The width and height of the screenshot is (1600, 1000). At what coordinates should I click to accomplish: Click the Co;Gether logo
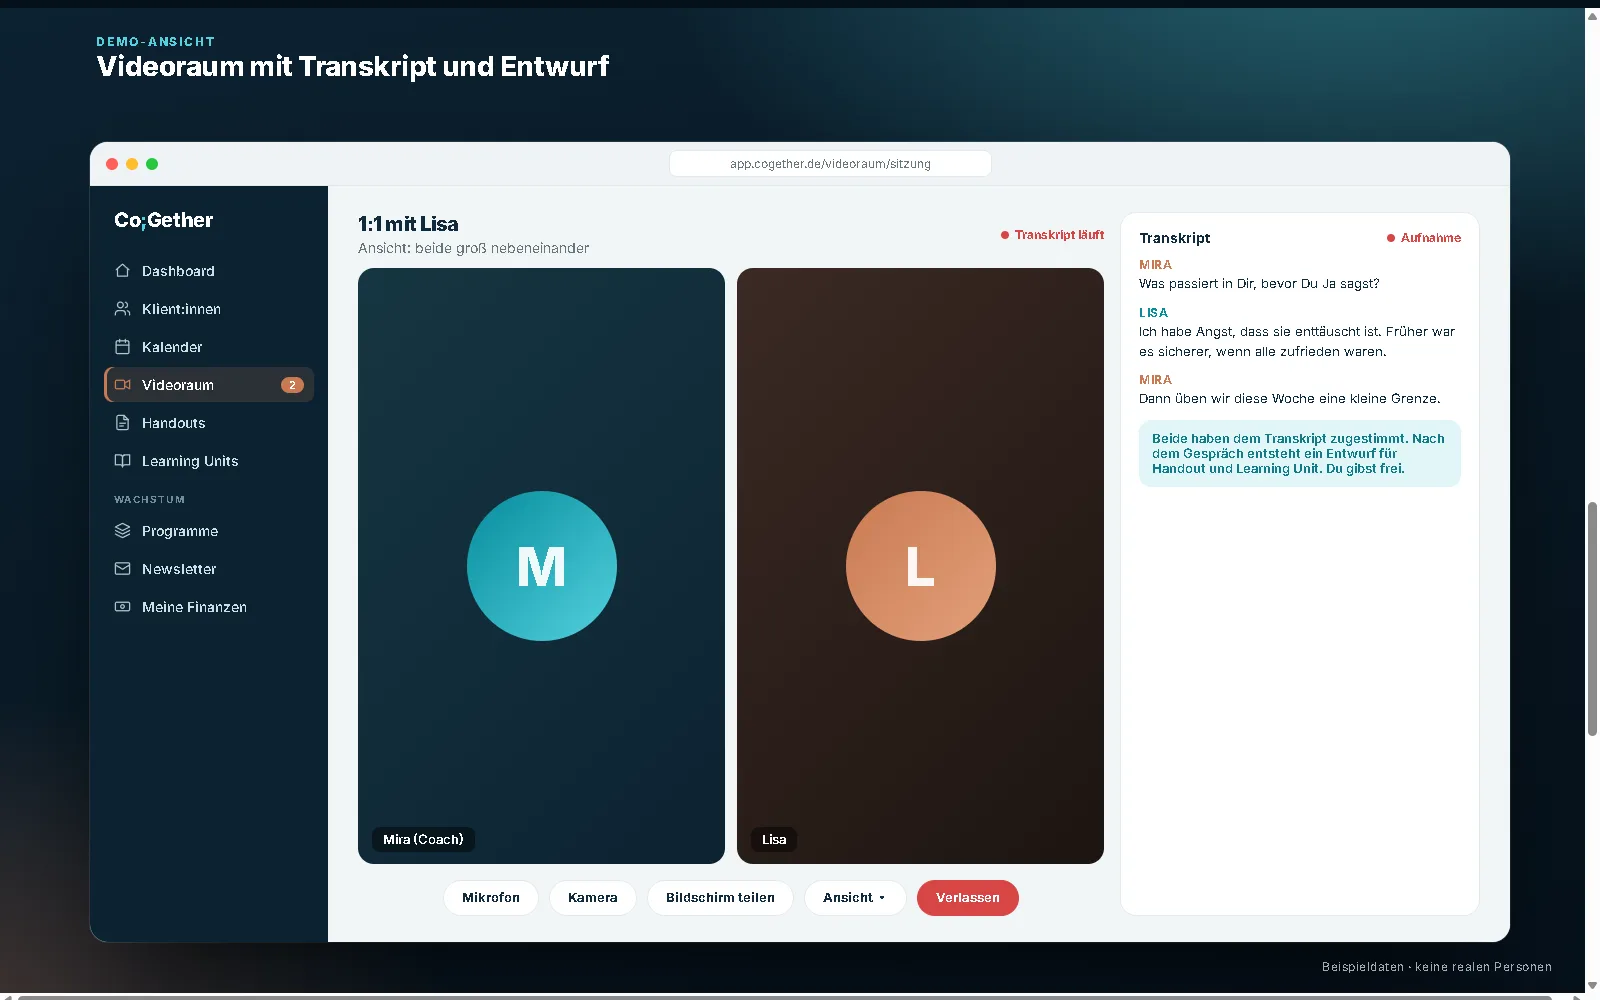click(x=164, y=220)
